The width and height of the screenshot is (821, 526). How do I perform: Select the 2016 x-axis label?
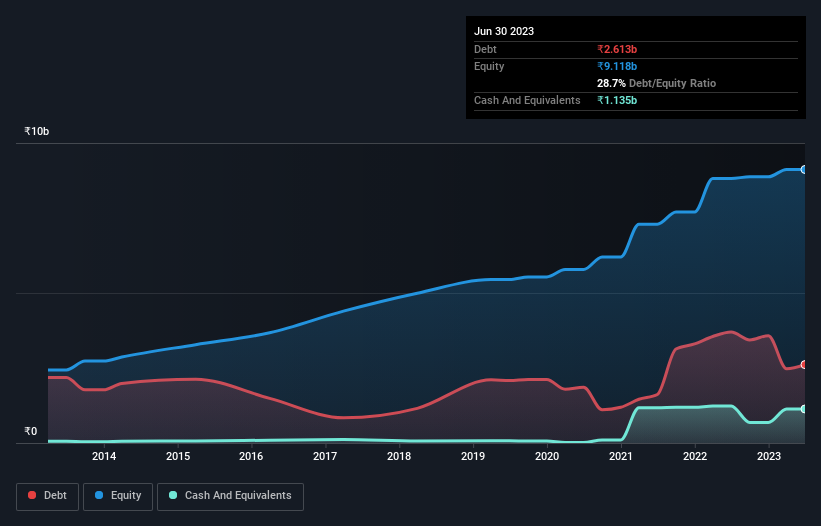pyautogui.click(x=251, y=456)
